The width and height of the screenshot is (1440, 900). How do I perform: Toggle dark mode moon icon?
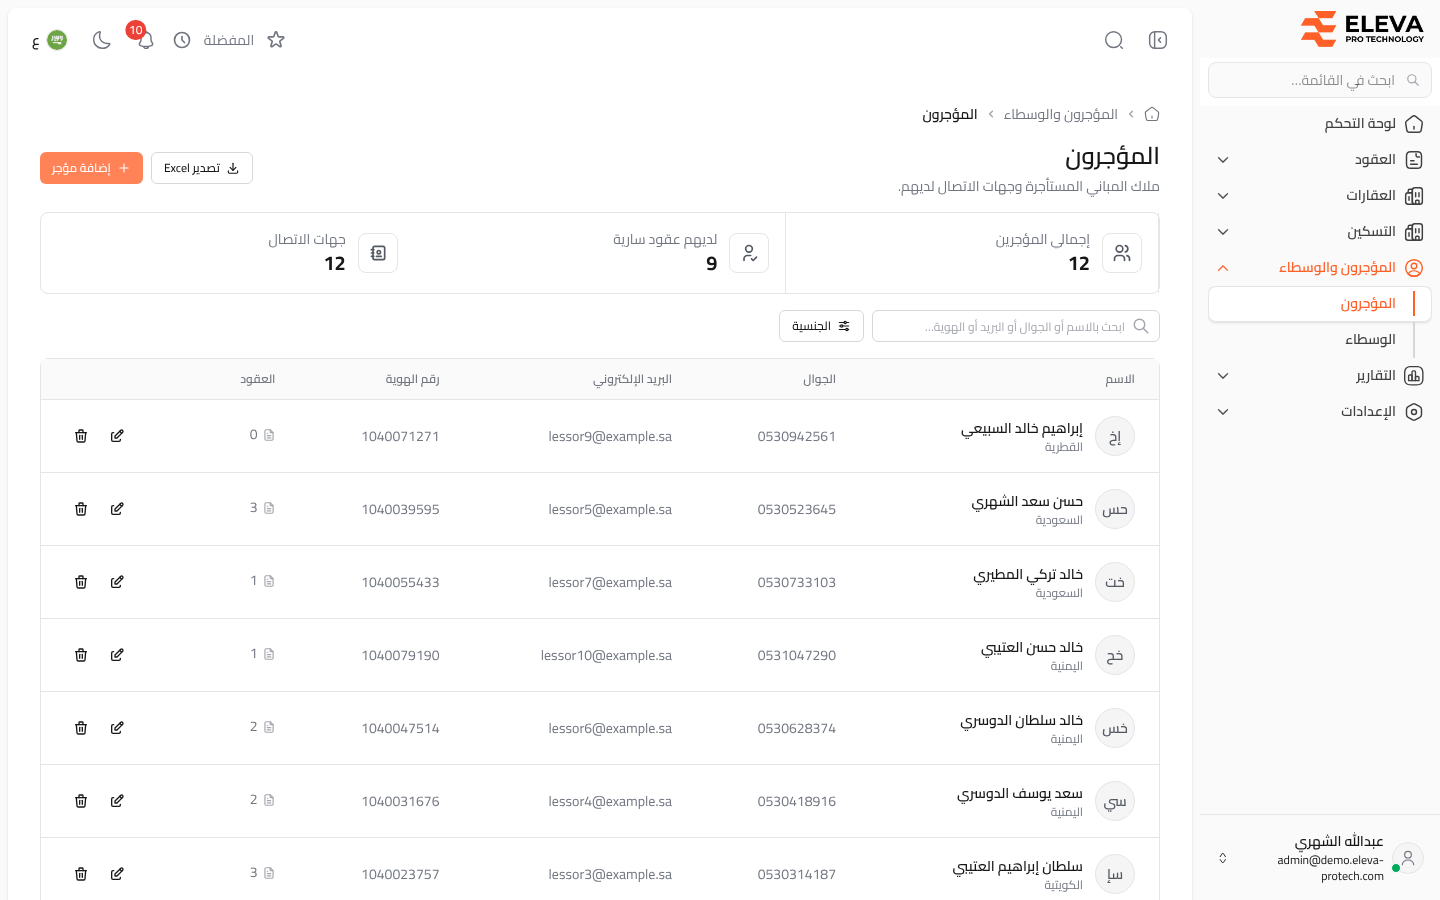(101, 40)
